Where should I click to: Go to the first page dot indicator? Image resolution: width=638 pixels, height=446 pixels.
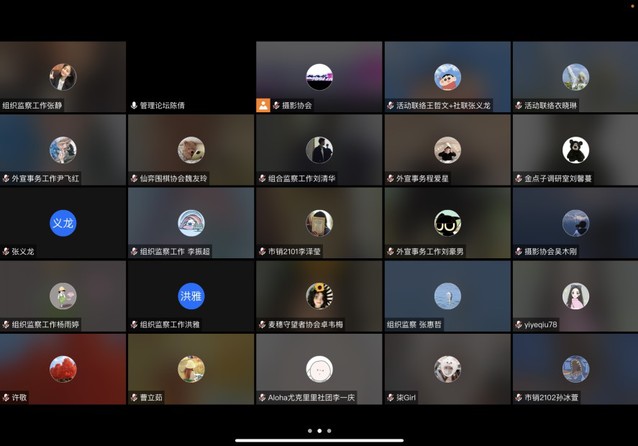point(309,431)
